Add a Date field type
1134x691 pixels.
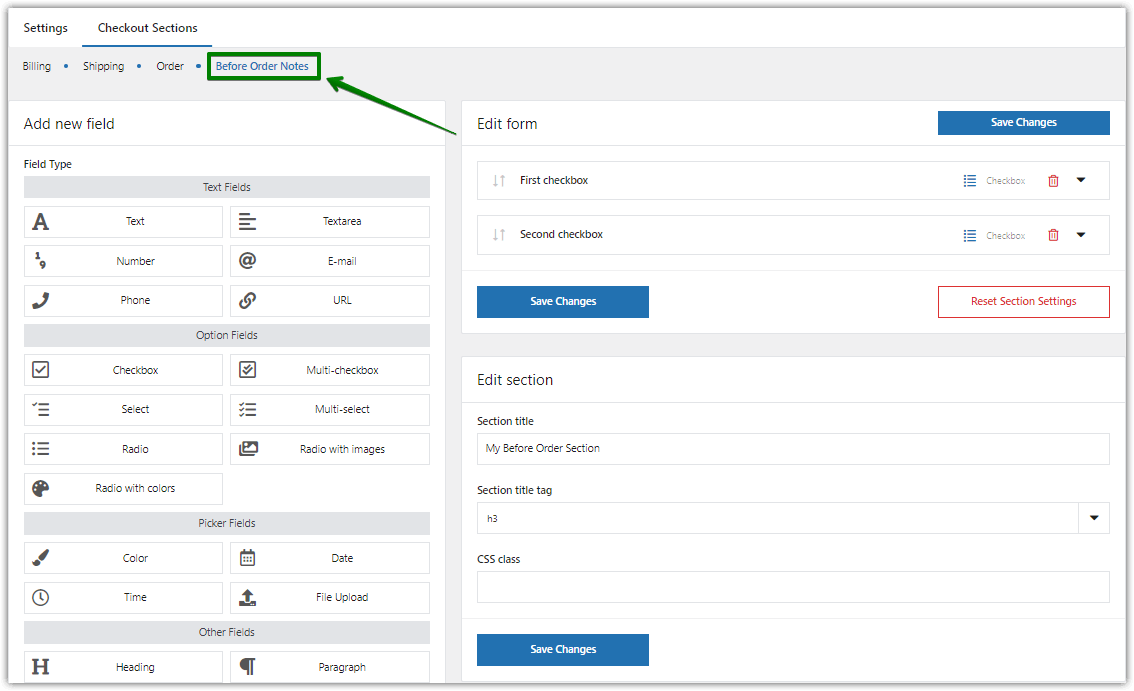tap(330, 558)
